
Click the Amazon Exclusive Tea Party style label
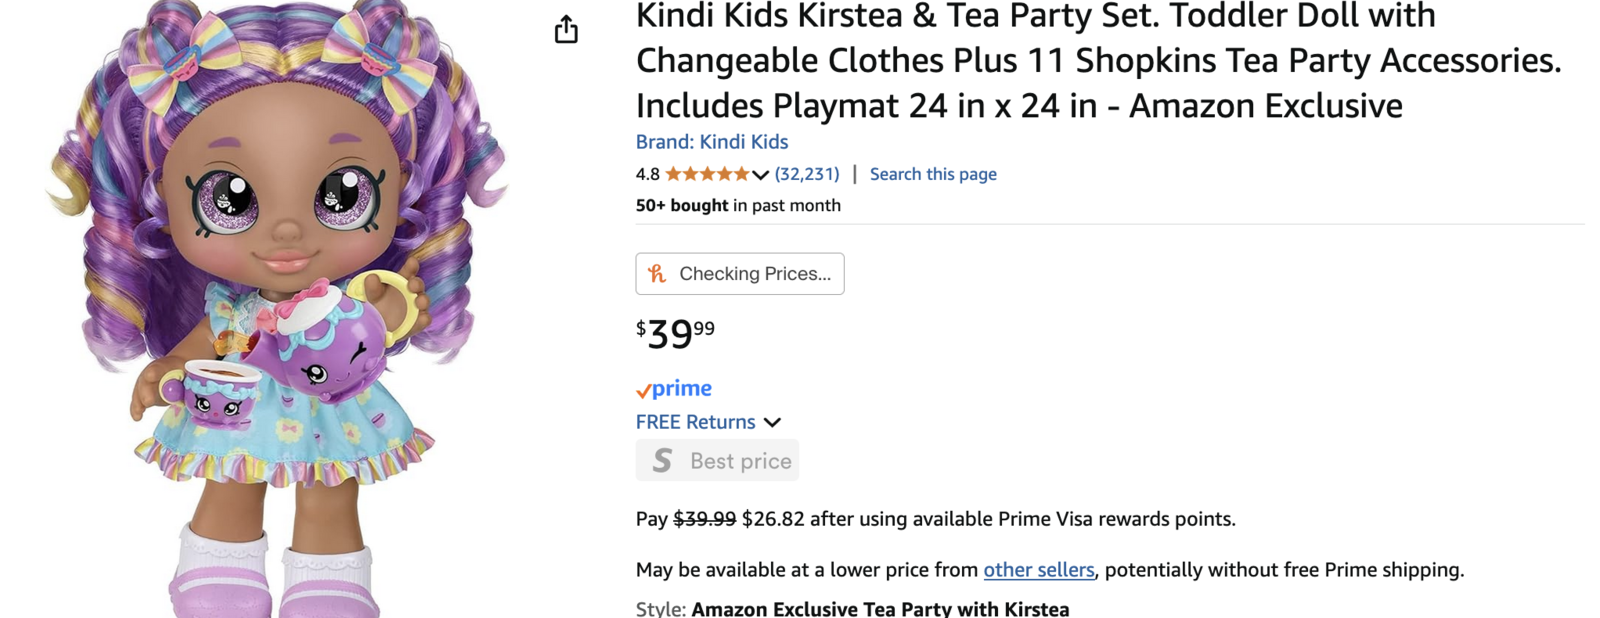coord(880,608)
